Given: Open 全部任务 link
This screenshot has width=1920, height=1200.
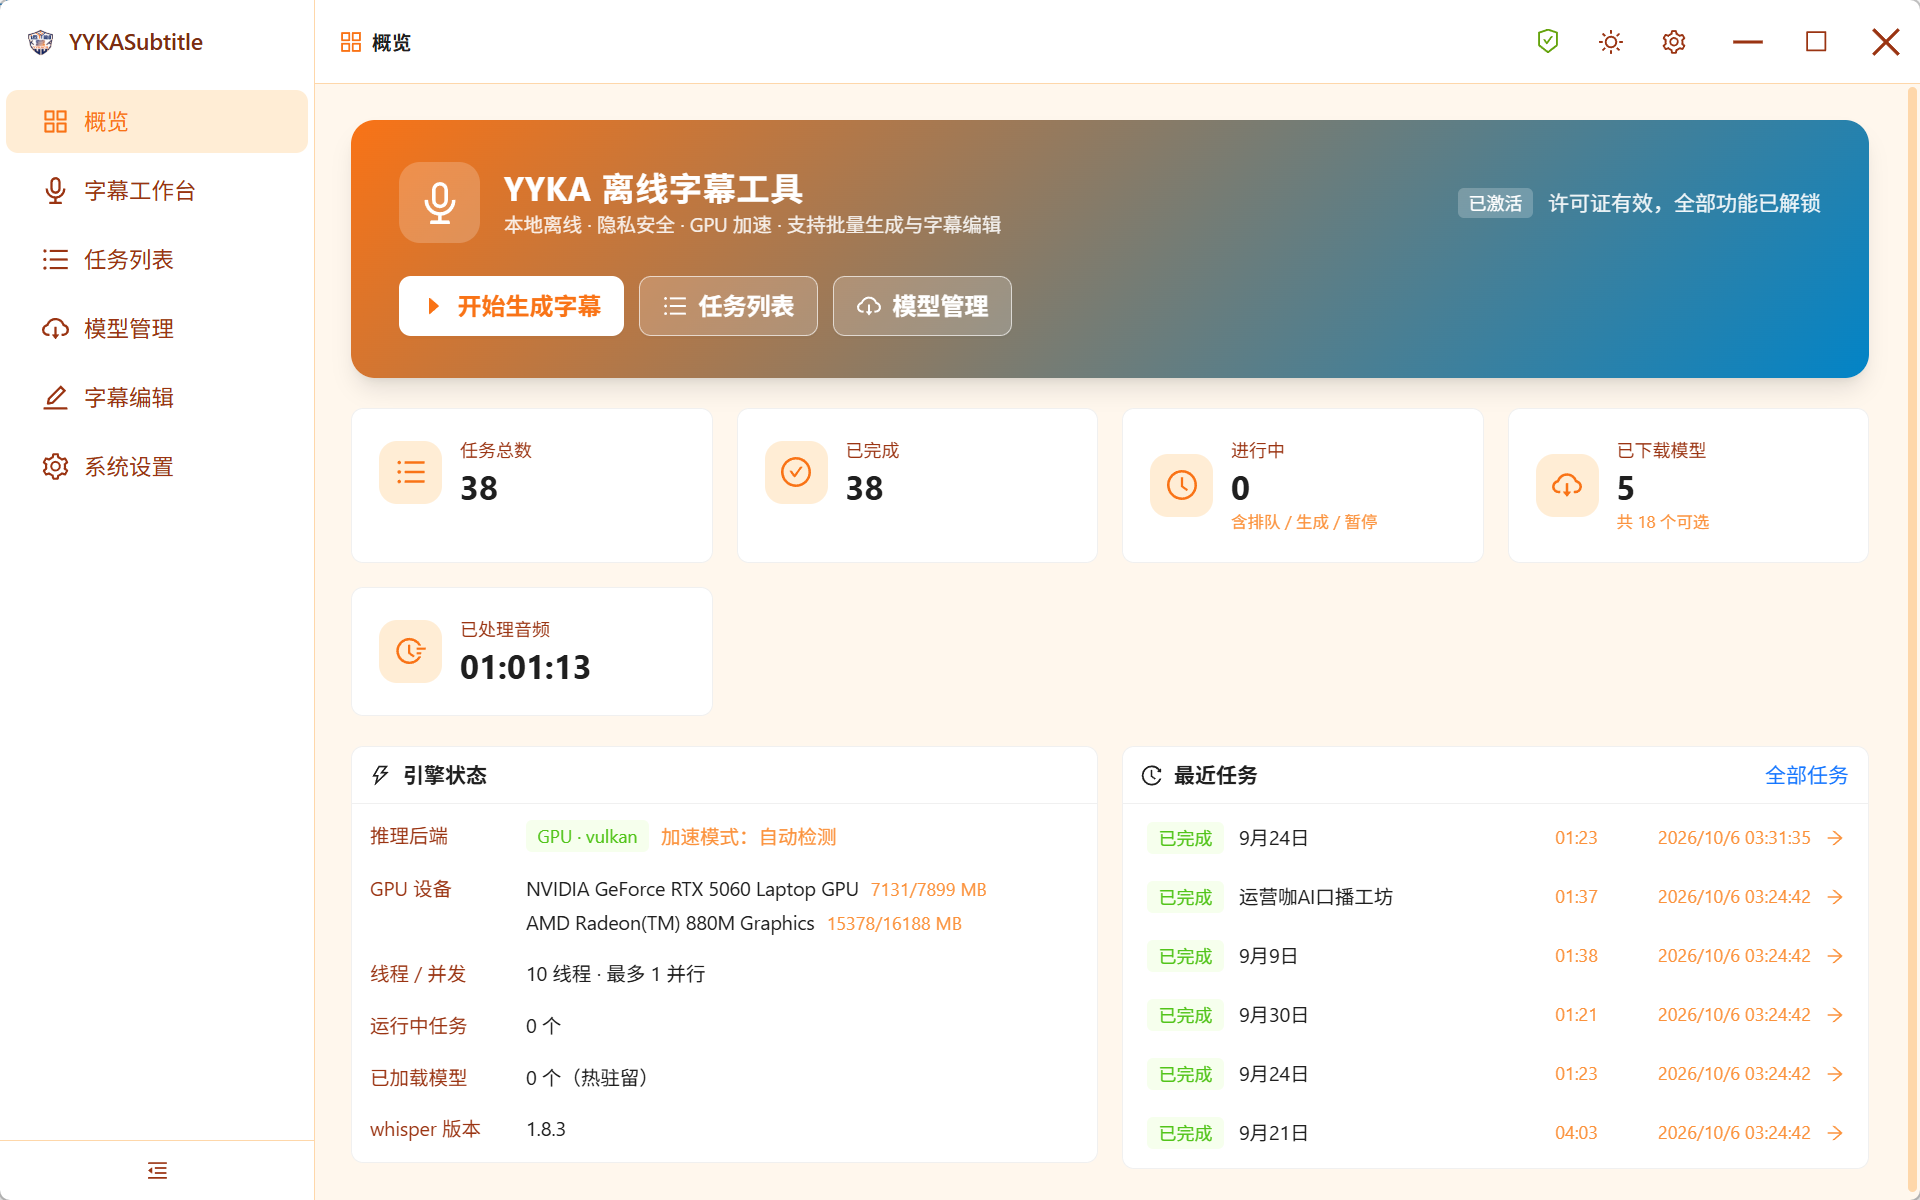Looking at the screenshot, I should point(1806,775).
